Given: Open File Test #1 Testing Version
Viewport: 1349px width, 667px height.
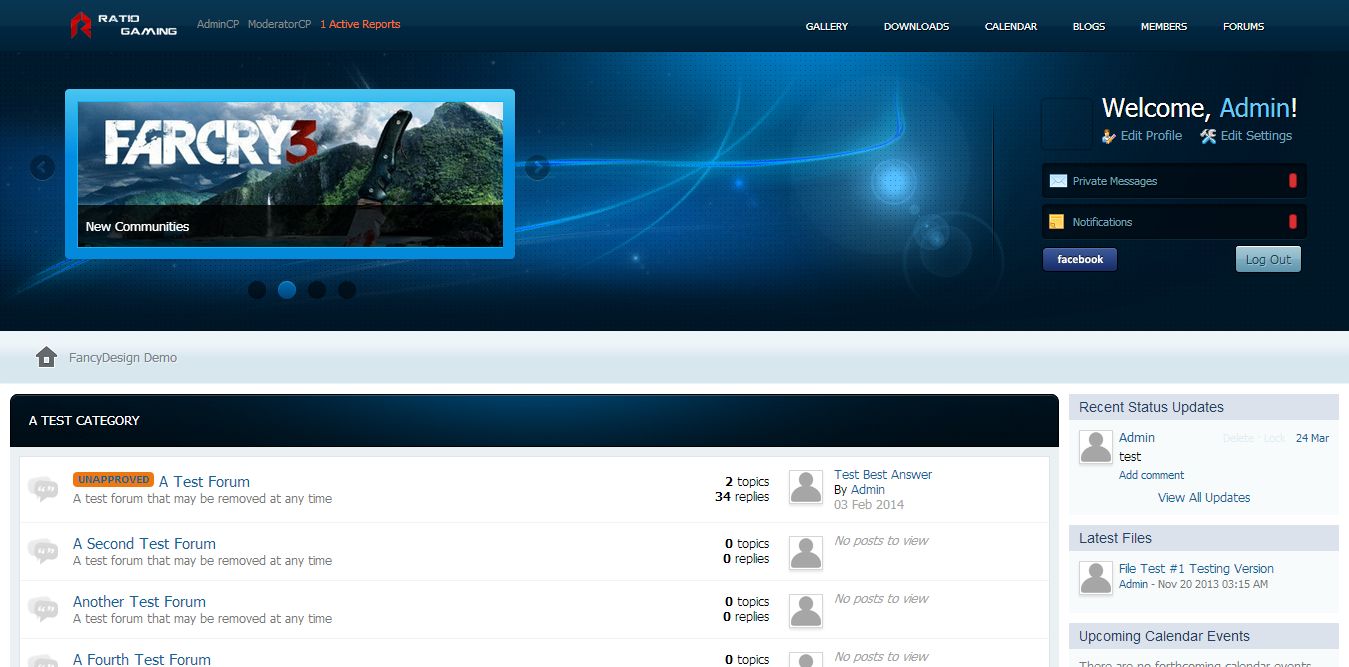Looking at the screenshot, I should [1196, 569].
